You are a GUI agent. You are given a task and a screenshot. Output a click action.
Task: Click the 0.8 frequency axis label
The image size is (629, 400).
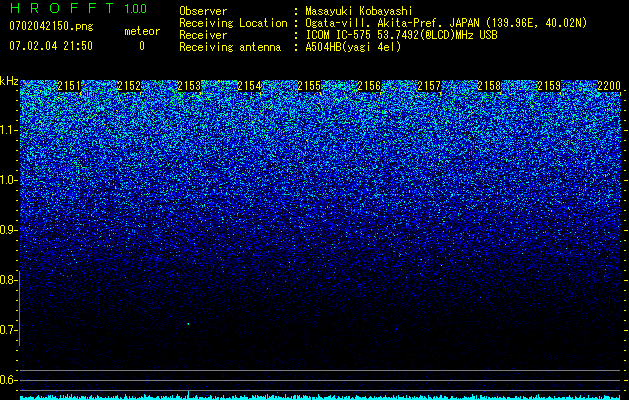pos(8,280)
